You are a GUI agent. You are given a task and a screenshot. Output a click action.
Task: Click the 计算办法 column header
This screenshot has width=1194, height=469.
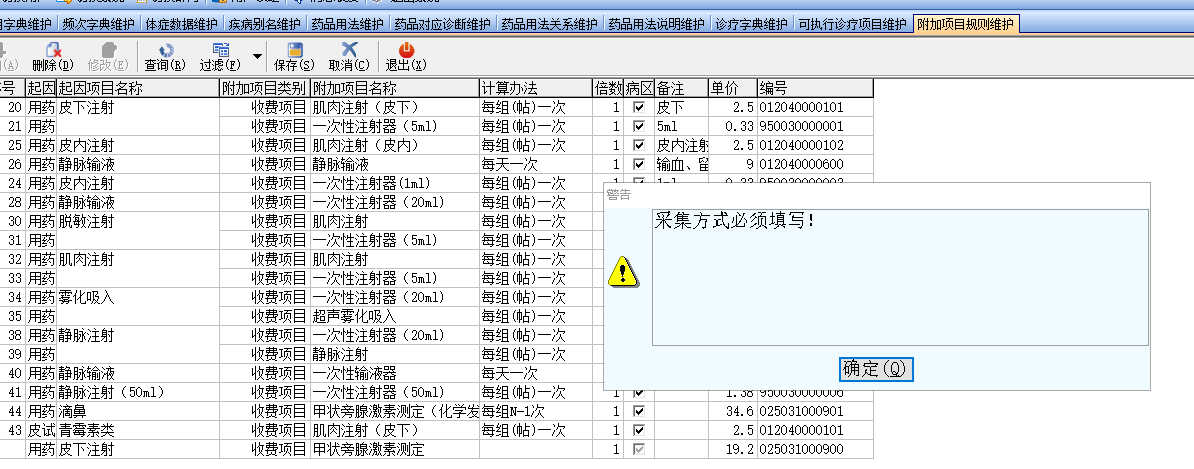535,88
